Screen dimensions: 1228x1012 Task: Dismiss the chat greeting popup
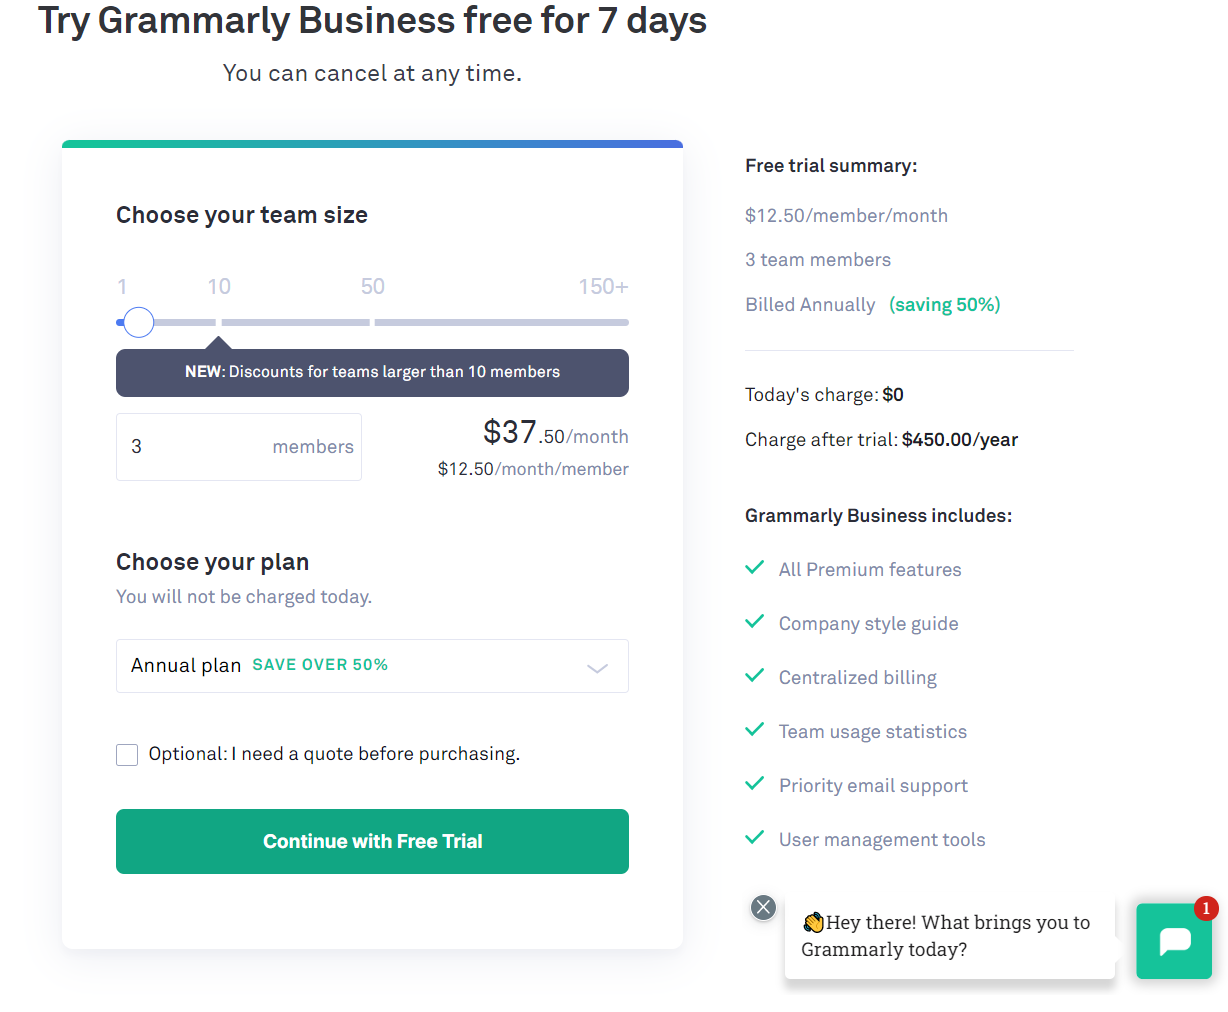click(763, 907)
